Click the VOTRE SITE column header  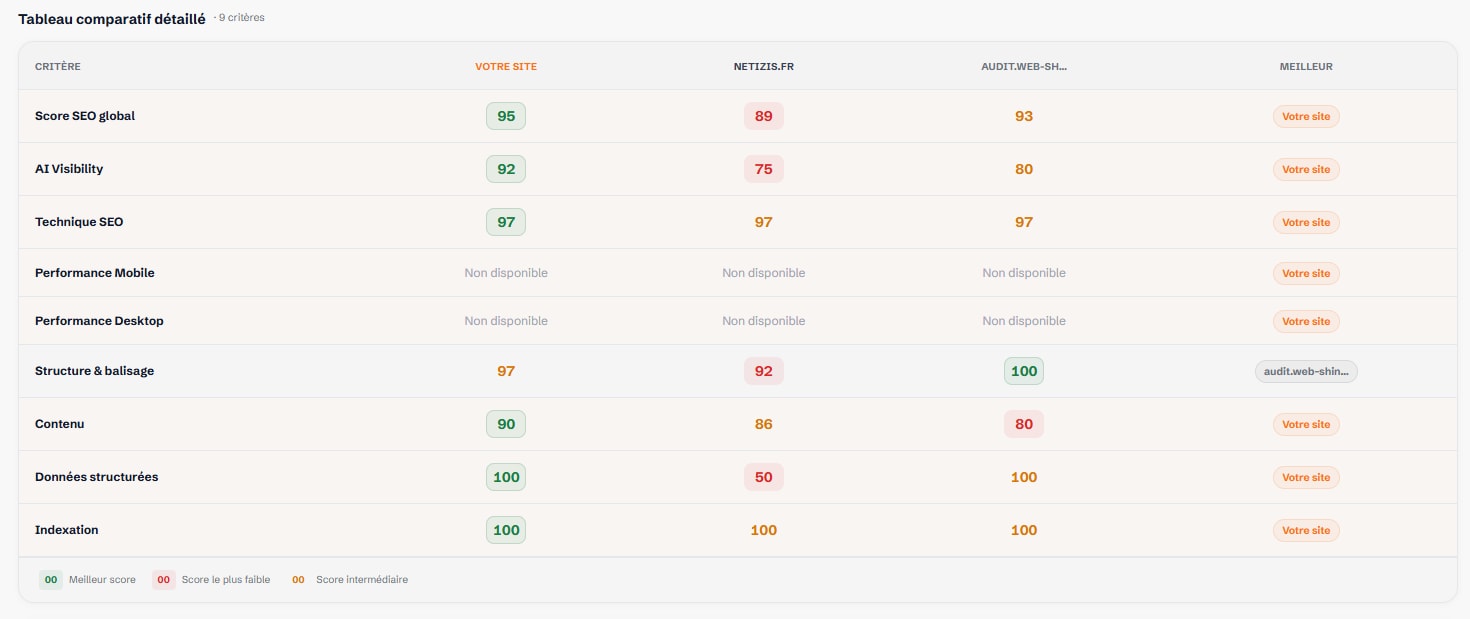click(x=506, y=67)
